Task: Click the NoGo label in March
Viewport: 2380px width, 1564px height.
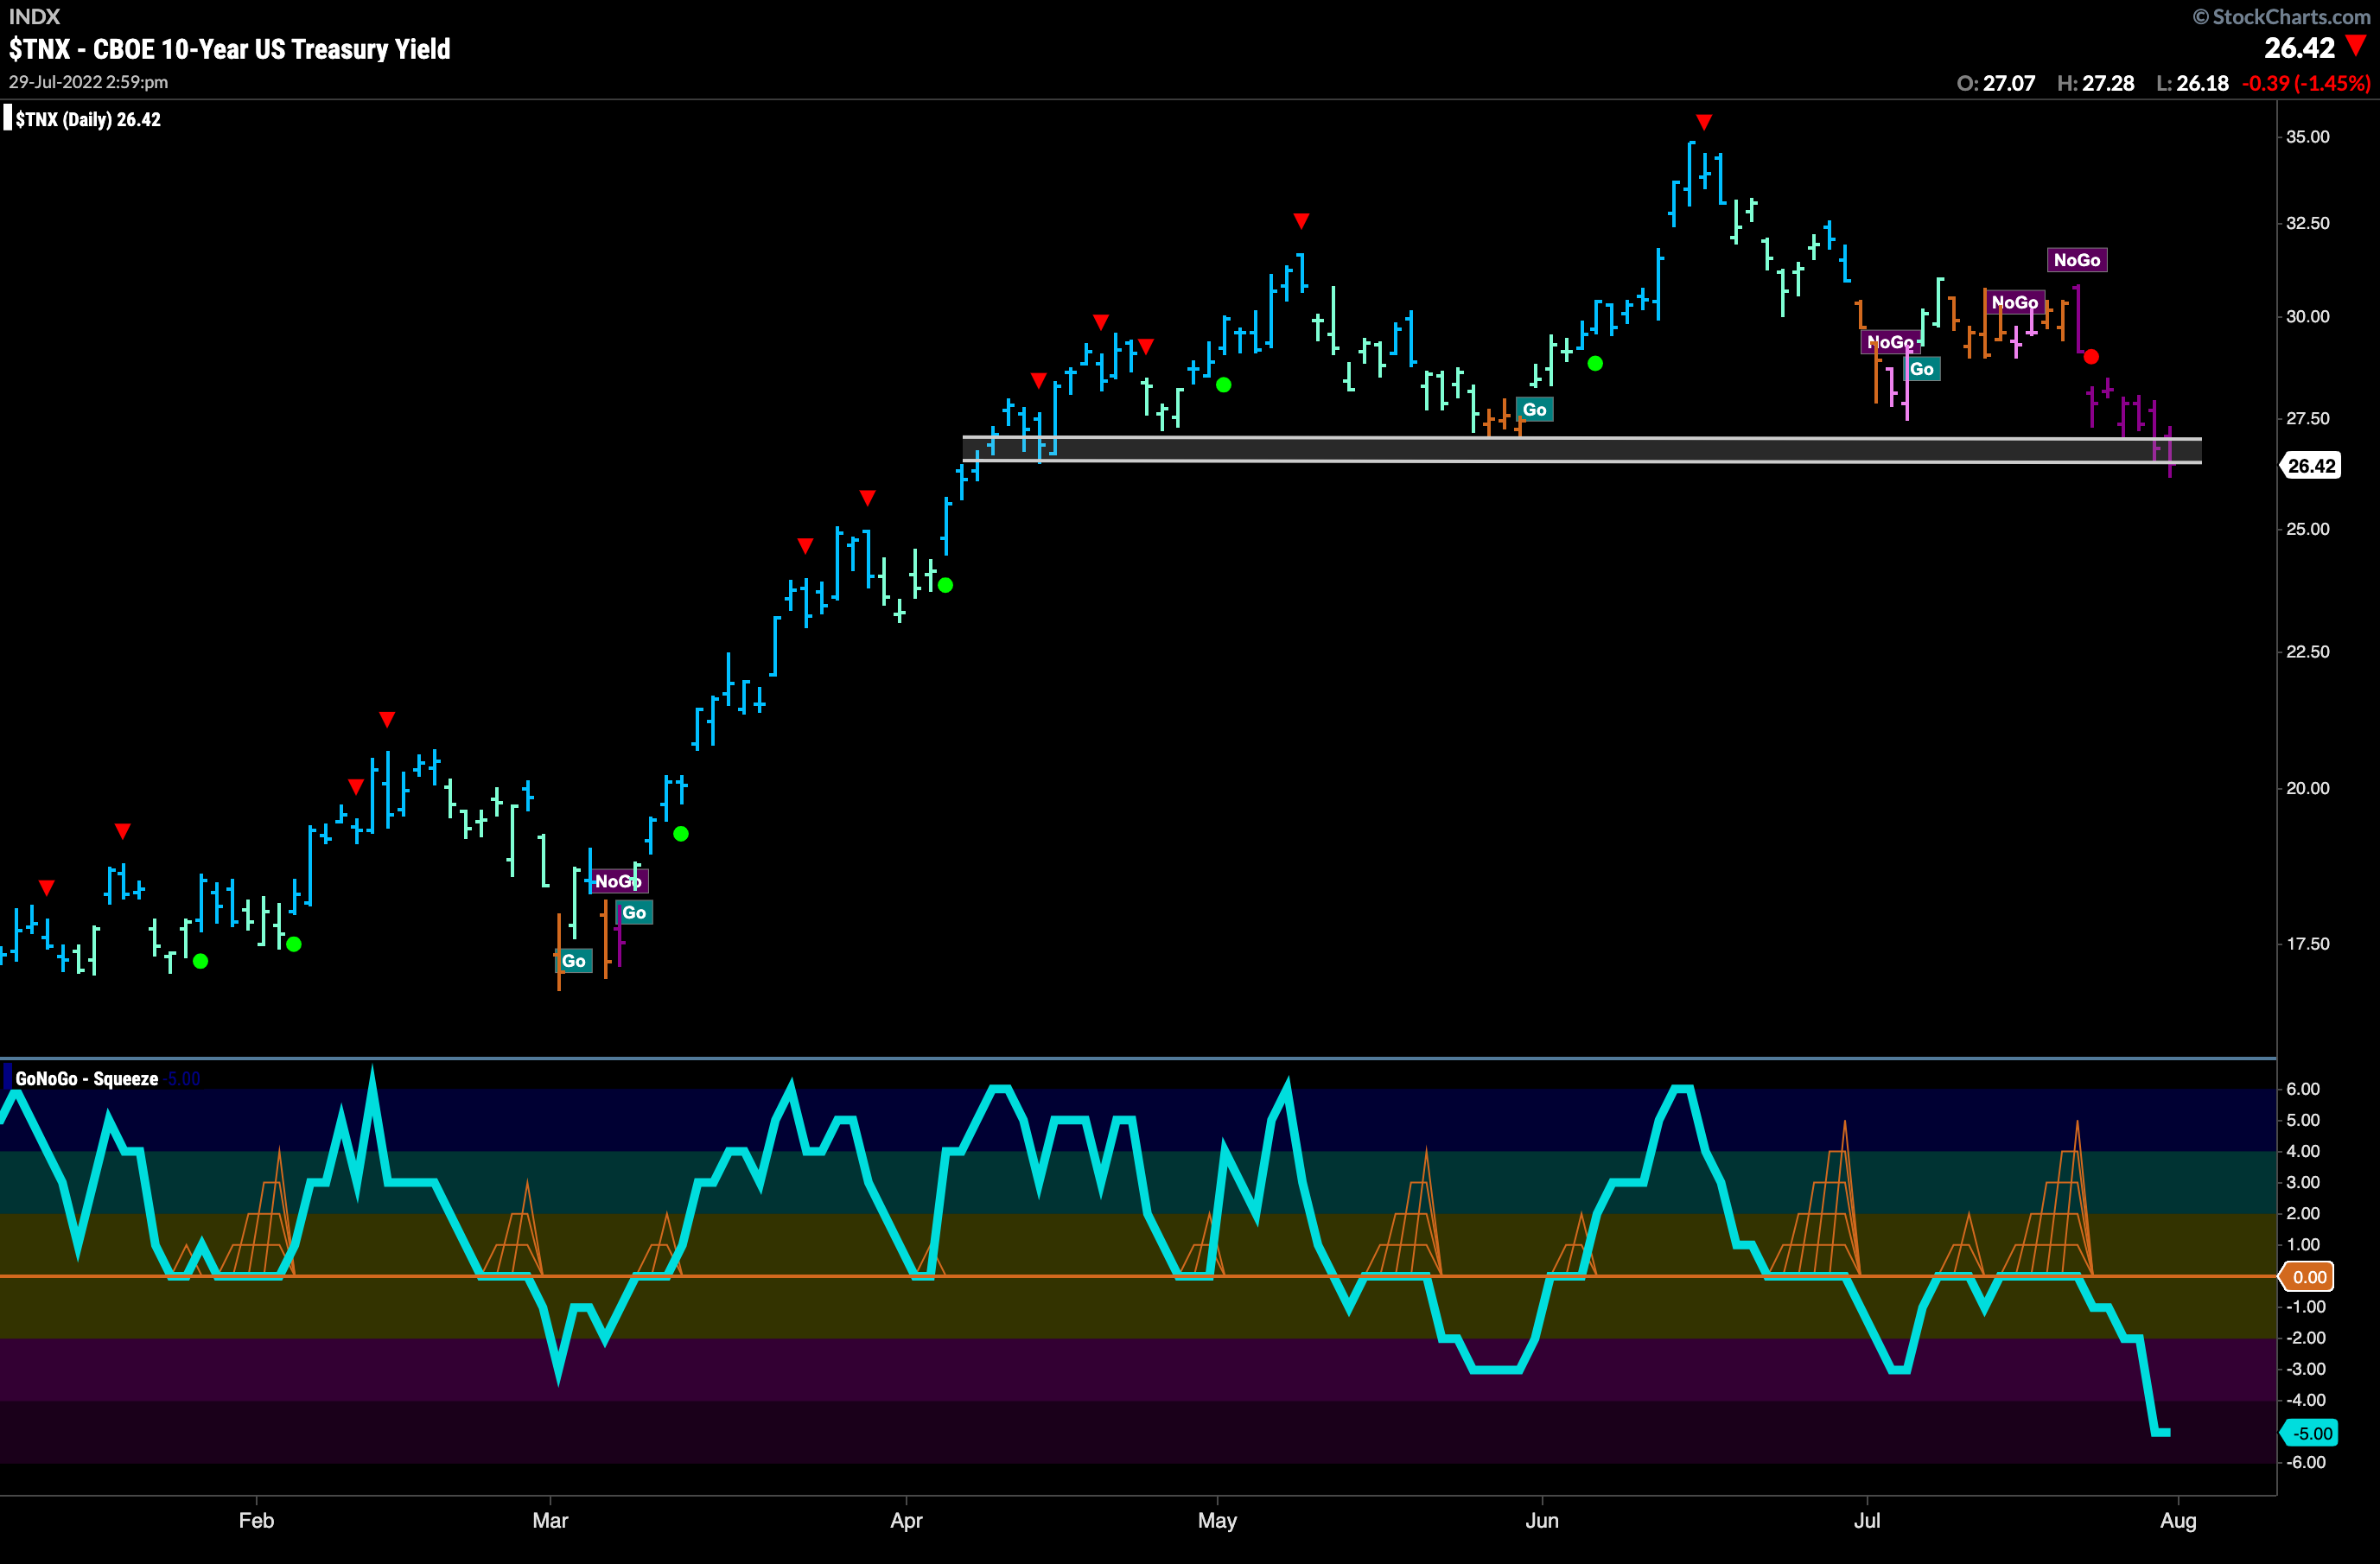Action: pos(618,881)
